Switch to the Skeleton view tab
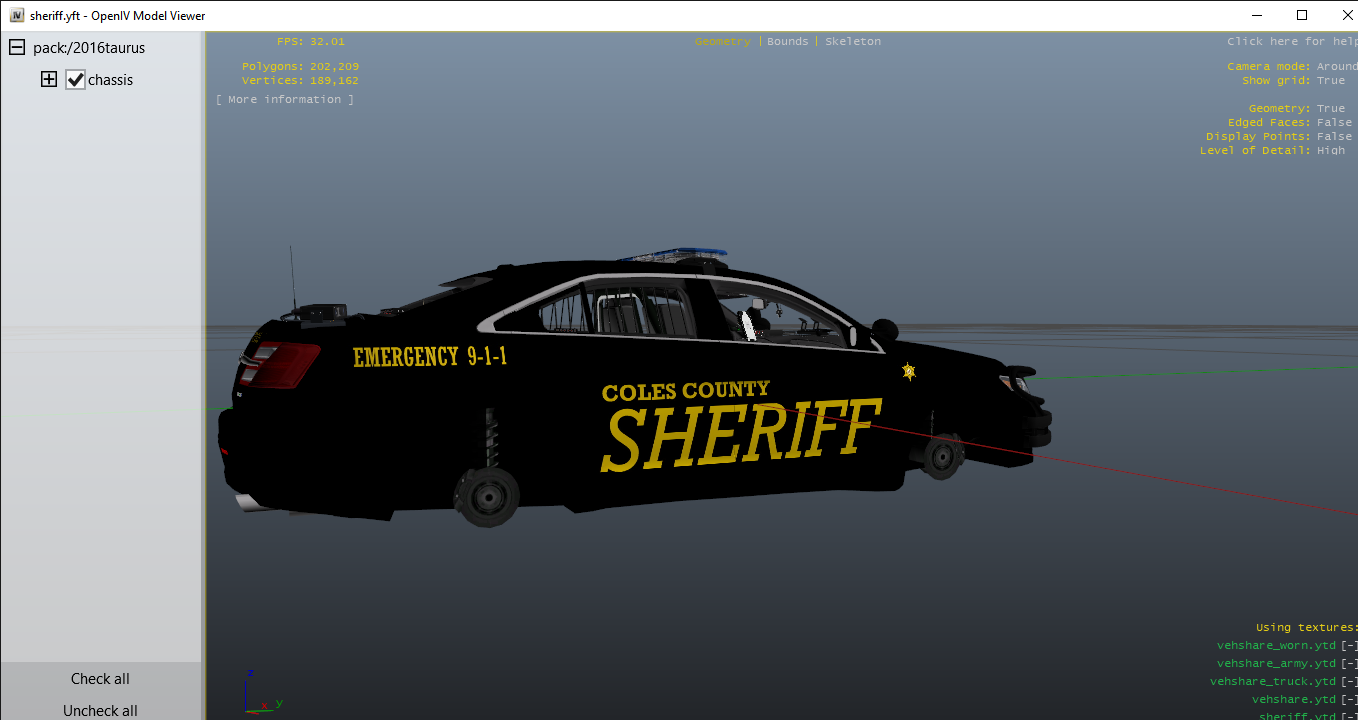The height and width of the screenshot is (720, 1358). [853, 42]
